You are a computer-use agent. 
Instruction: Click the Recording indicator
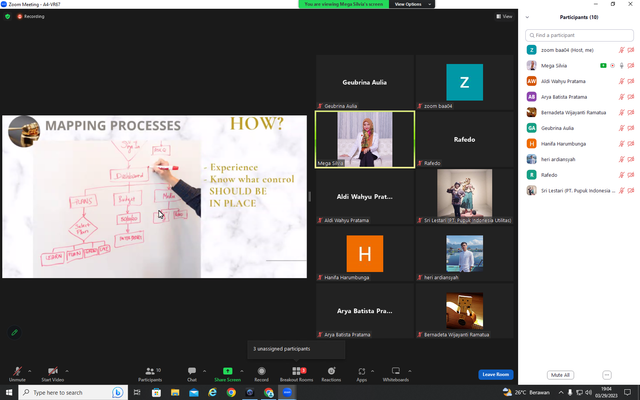pos(31,16)
